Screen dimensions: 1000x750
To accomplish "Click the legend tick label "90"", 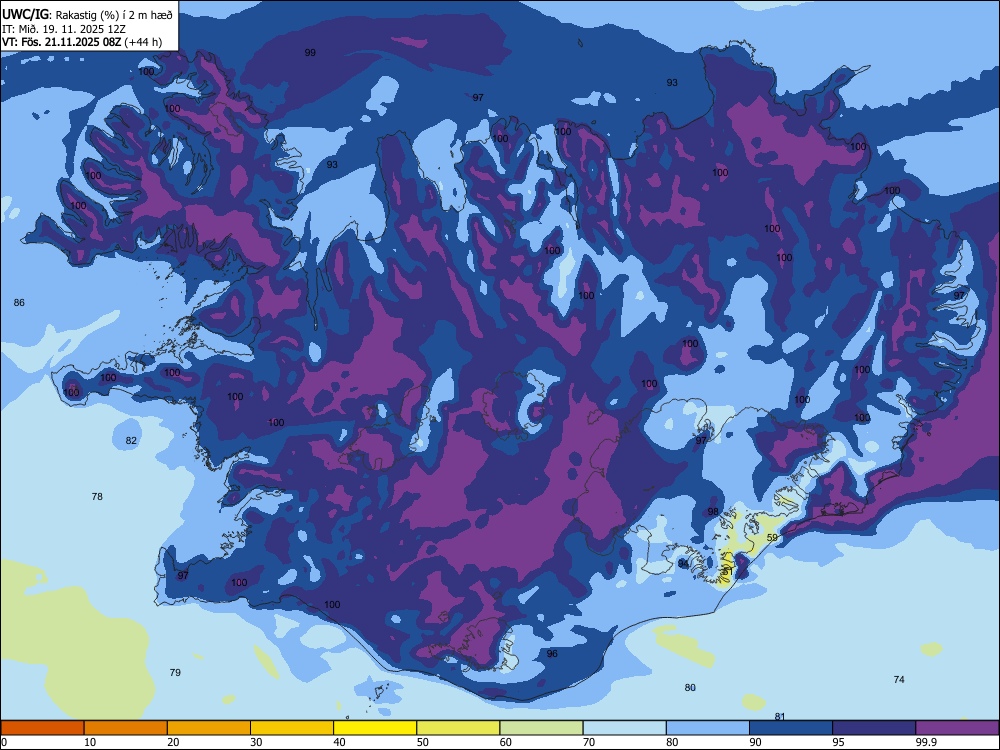I will click(755, 742).
